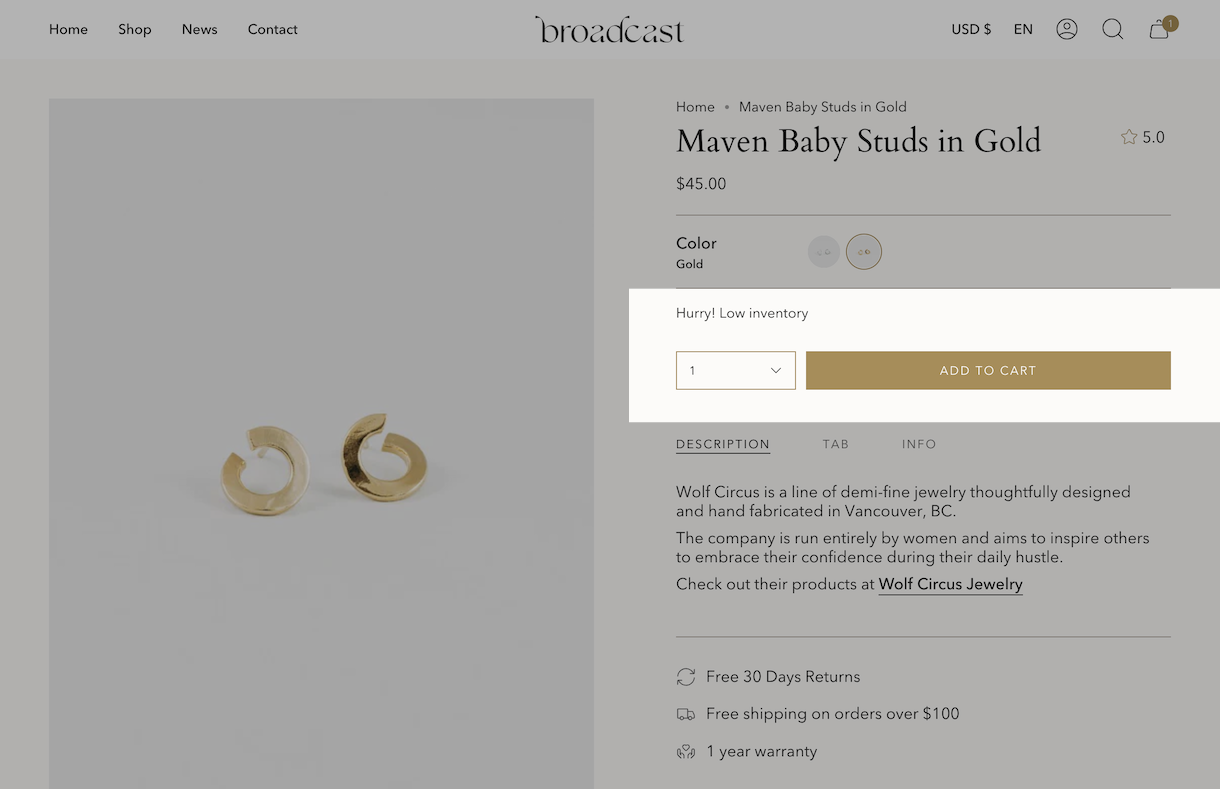The height and width of the screenshot is (789, 1220).
Task: Click the Home breadcrumb link
Action: pos(695,107)
